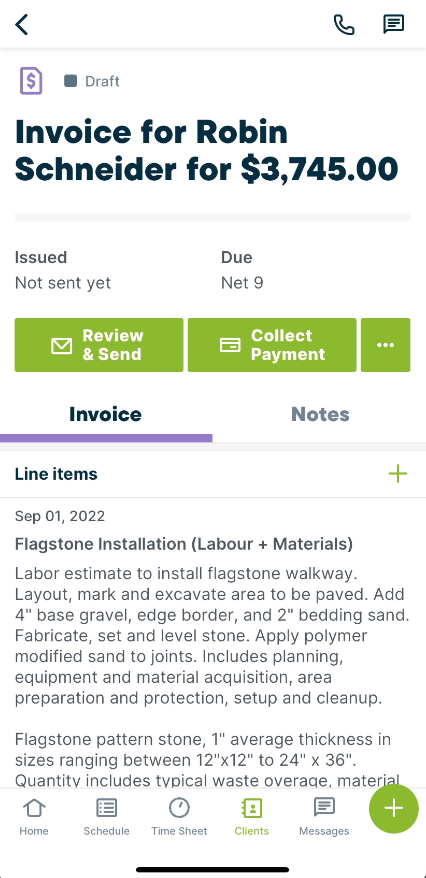Viewport: 426px width, 878px height.
Task: Tap the Due Net 9 field
Action: (242, 270)
